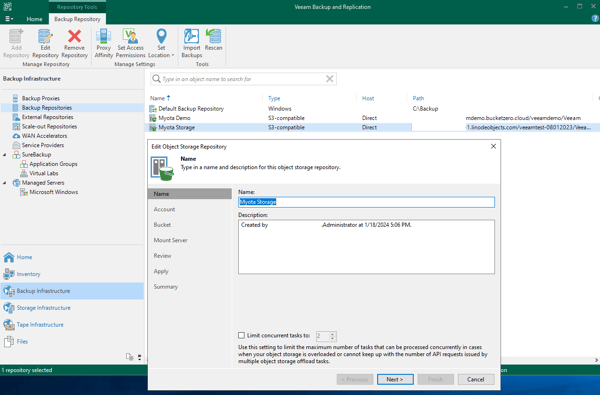Clear the search box with the X
600x395 pixels.
(329, 79)
